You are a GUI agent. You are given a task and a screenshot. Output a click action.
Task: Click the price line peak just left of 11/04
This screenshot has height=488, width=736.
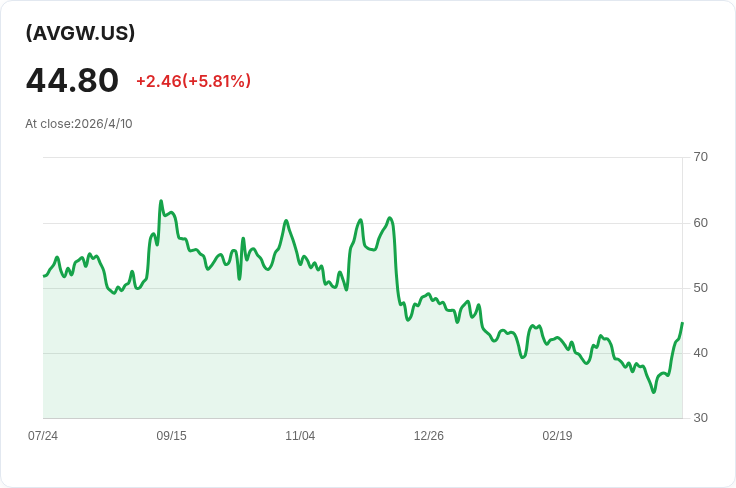(x=286, y=221)
